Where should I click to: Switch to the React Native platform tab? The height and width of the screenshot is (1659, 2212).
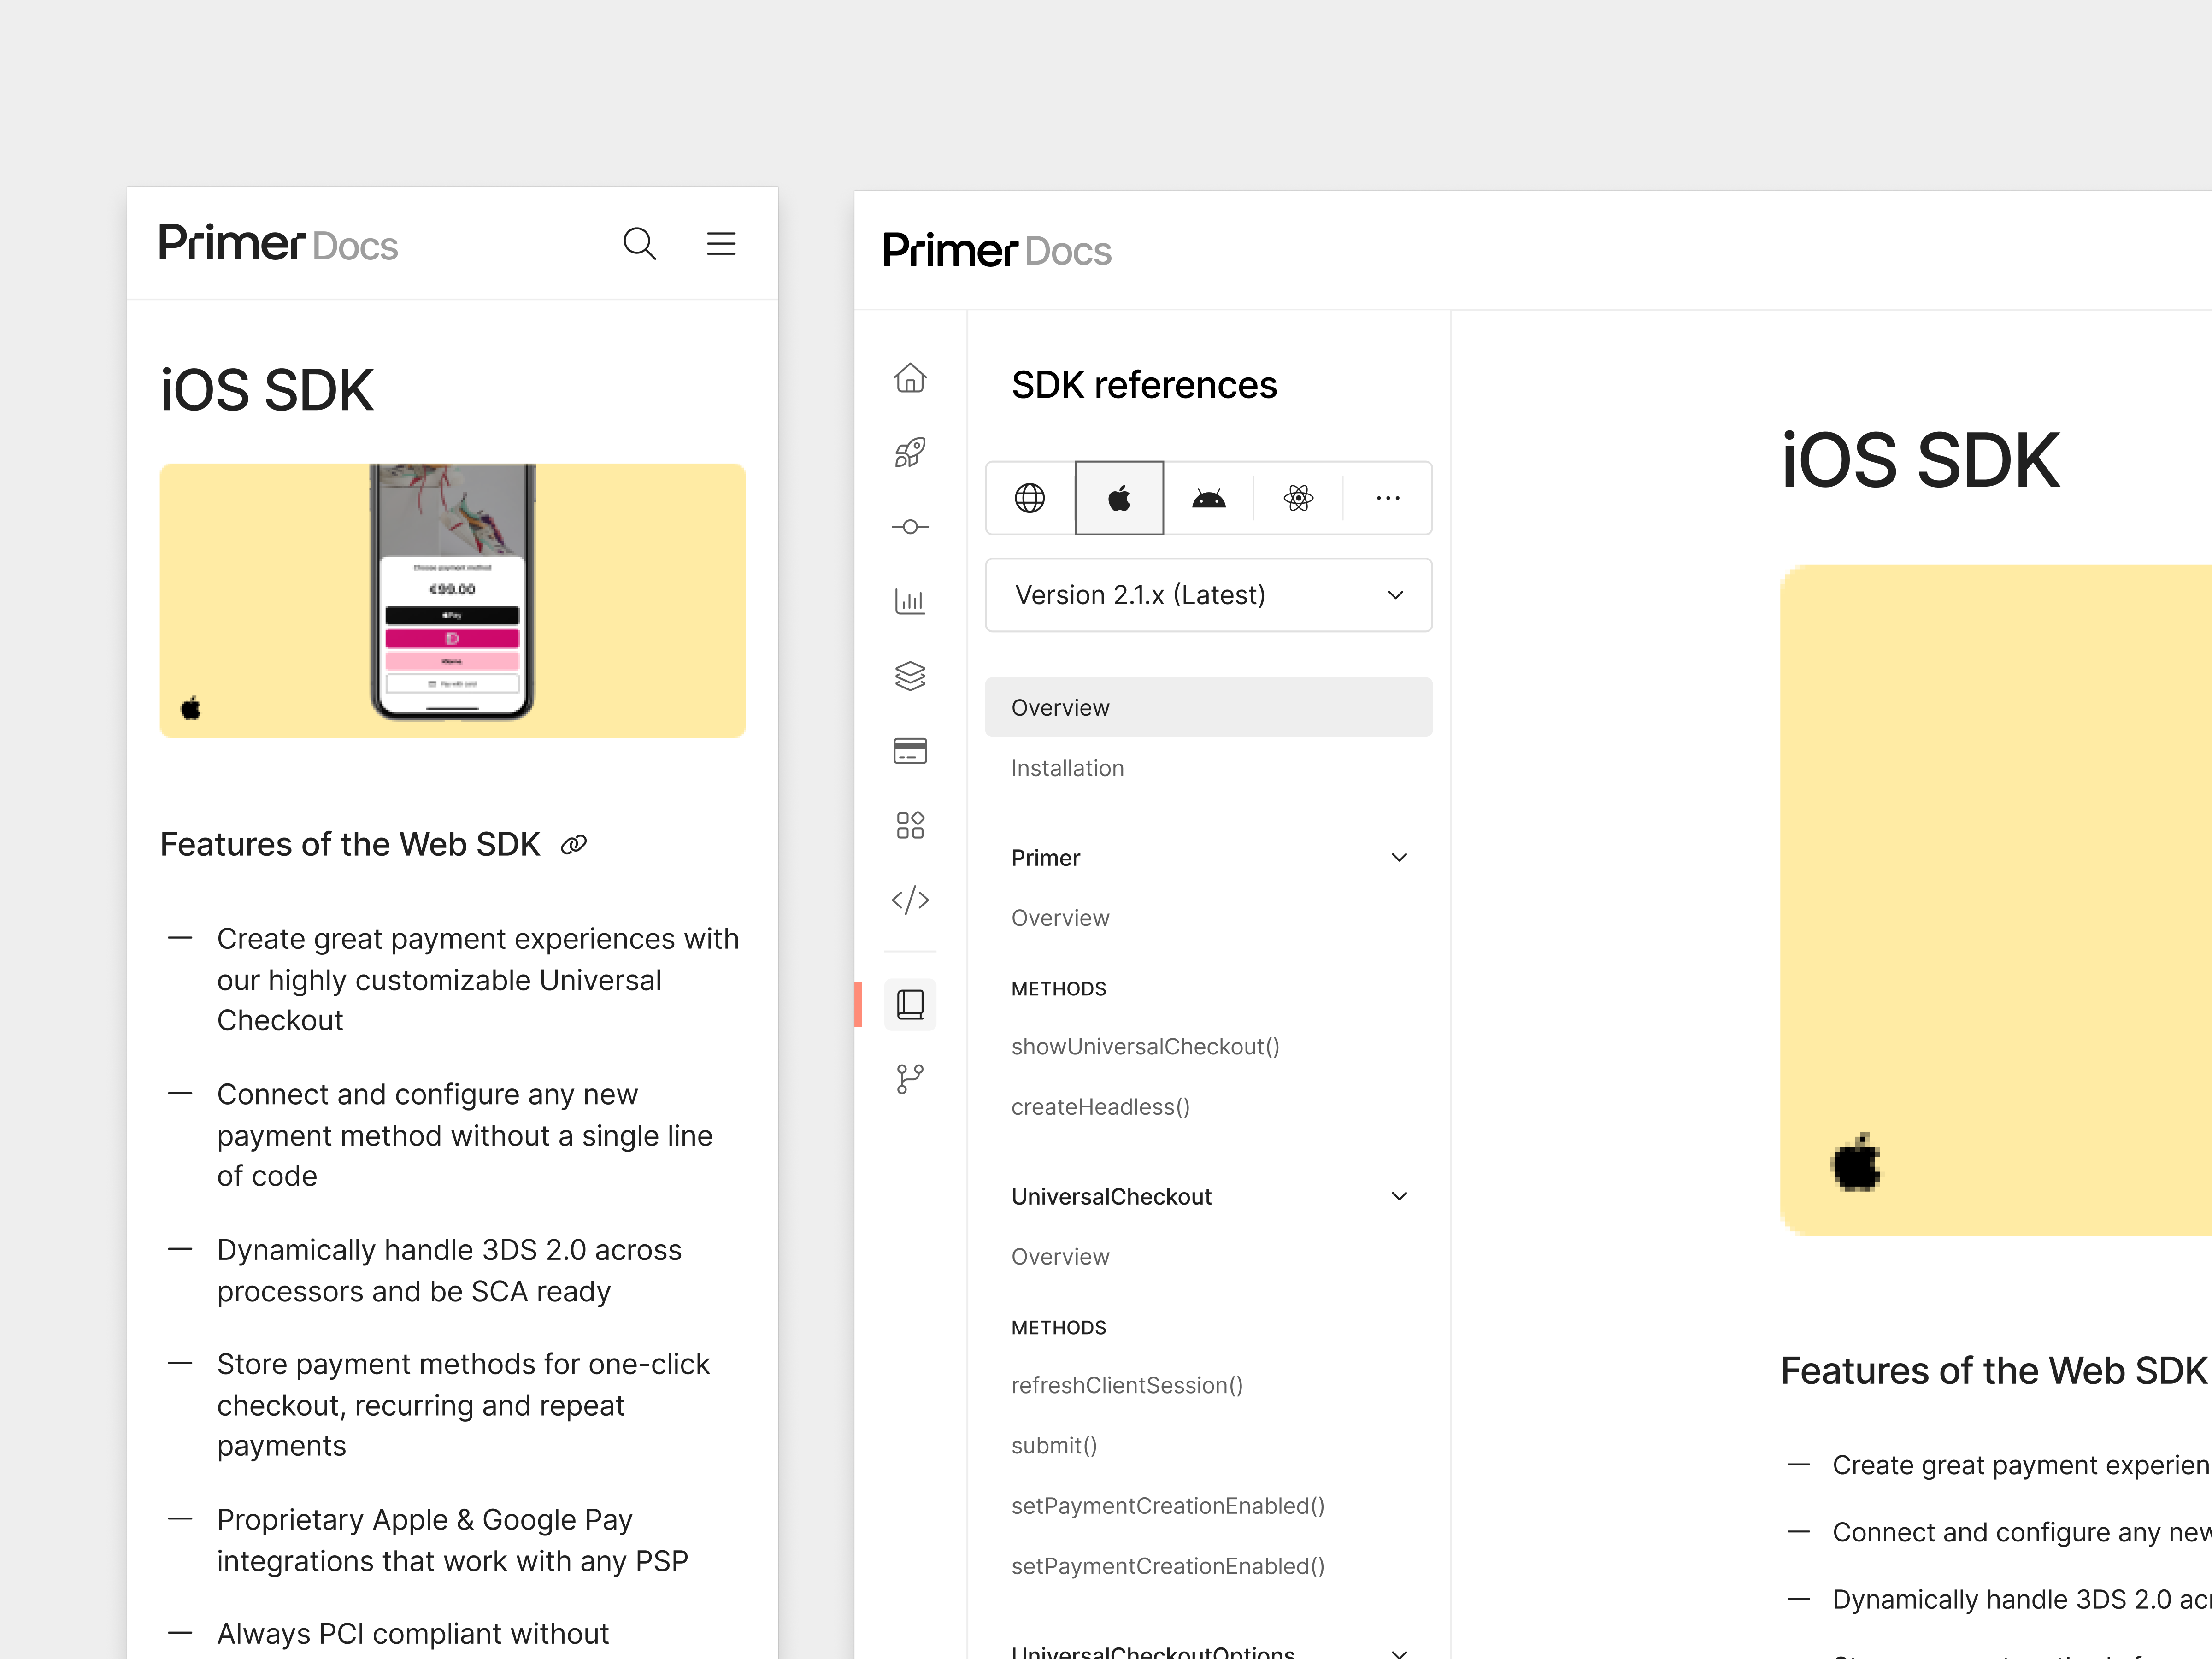[x=1298, y=498]
